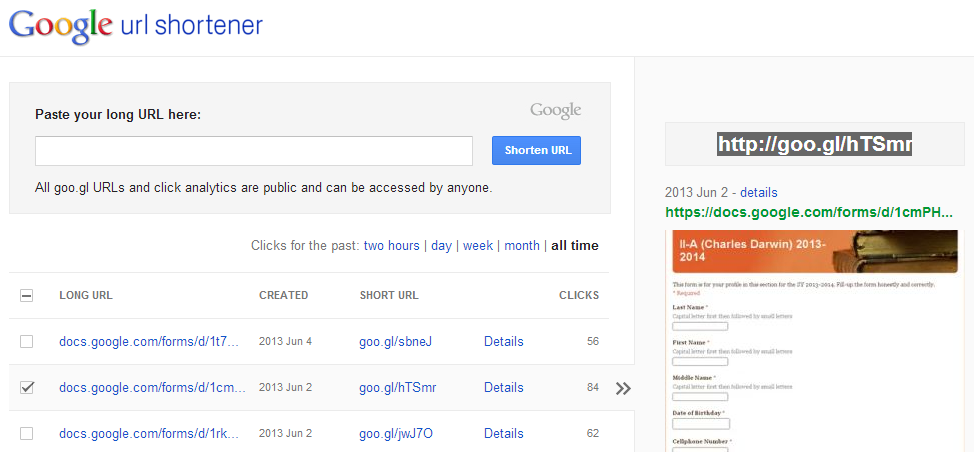Show clicks for the past day
974x452 pixels.
click(x=441, y=246)
